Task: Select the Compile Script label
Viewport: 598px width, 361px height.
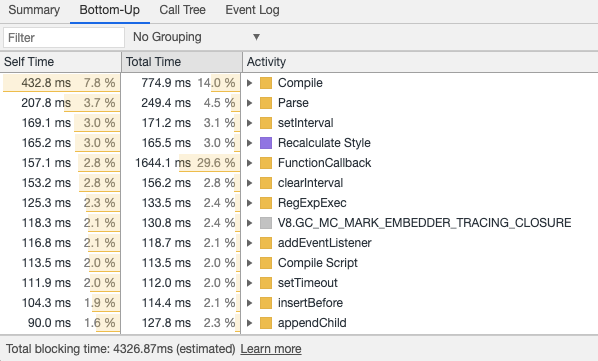Action: pyautogui.click(x=318, y=263)
